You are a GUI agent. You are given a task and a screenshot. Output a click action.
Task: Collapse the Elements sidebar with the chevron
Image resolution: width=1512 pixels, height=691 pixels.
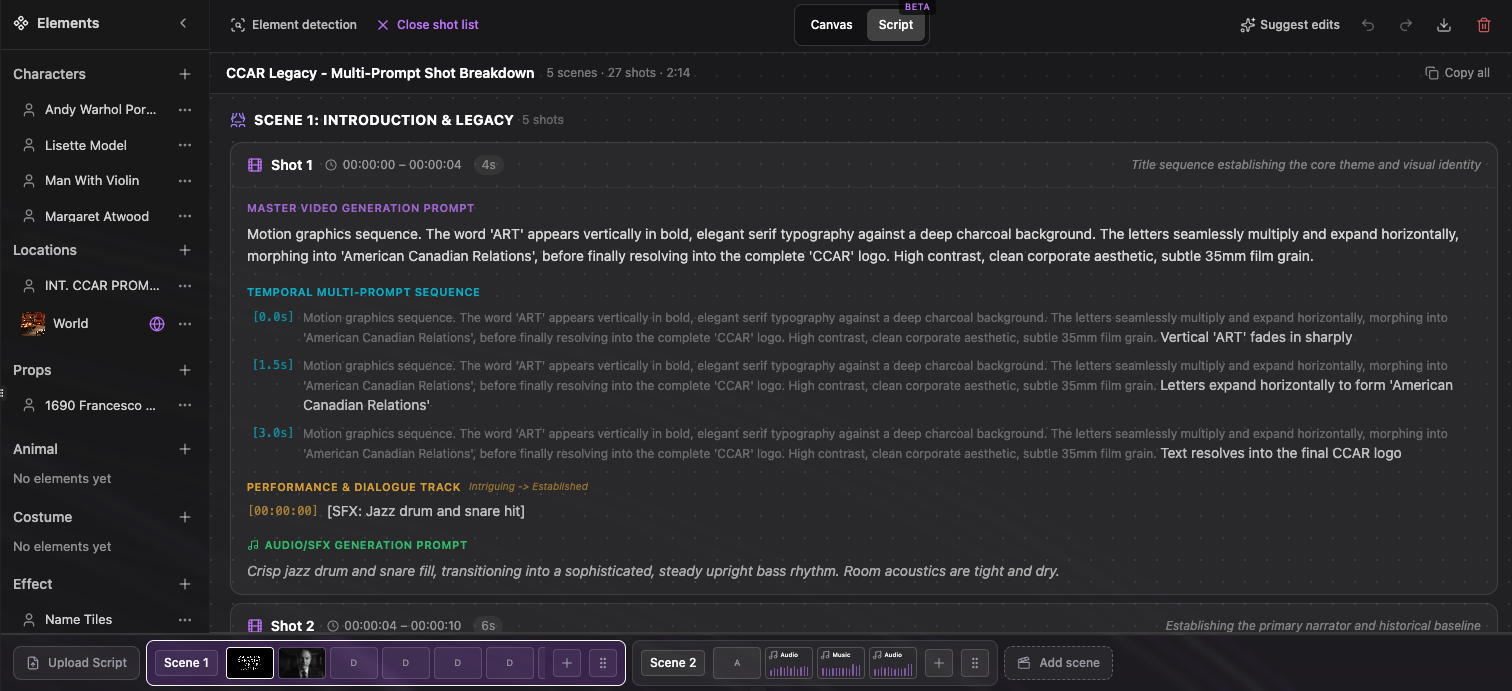[x=183, y=22]
